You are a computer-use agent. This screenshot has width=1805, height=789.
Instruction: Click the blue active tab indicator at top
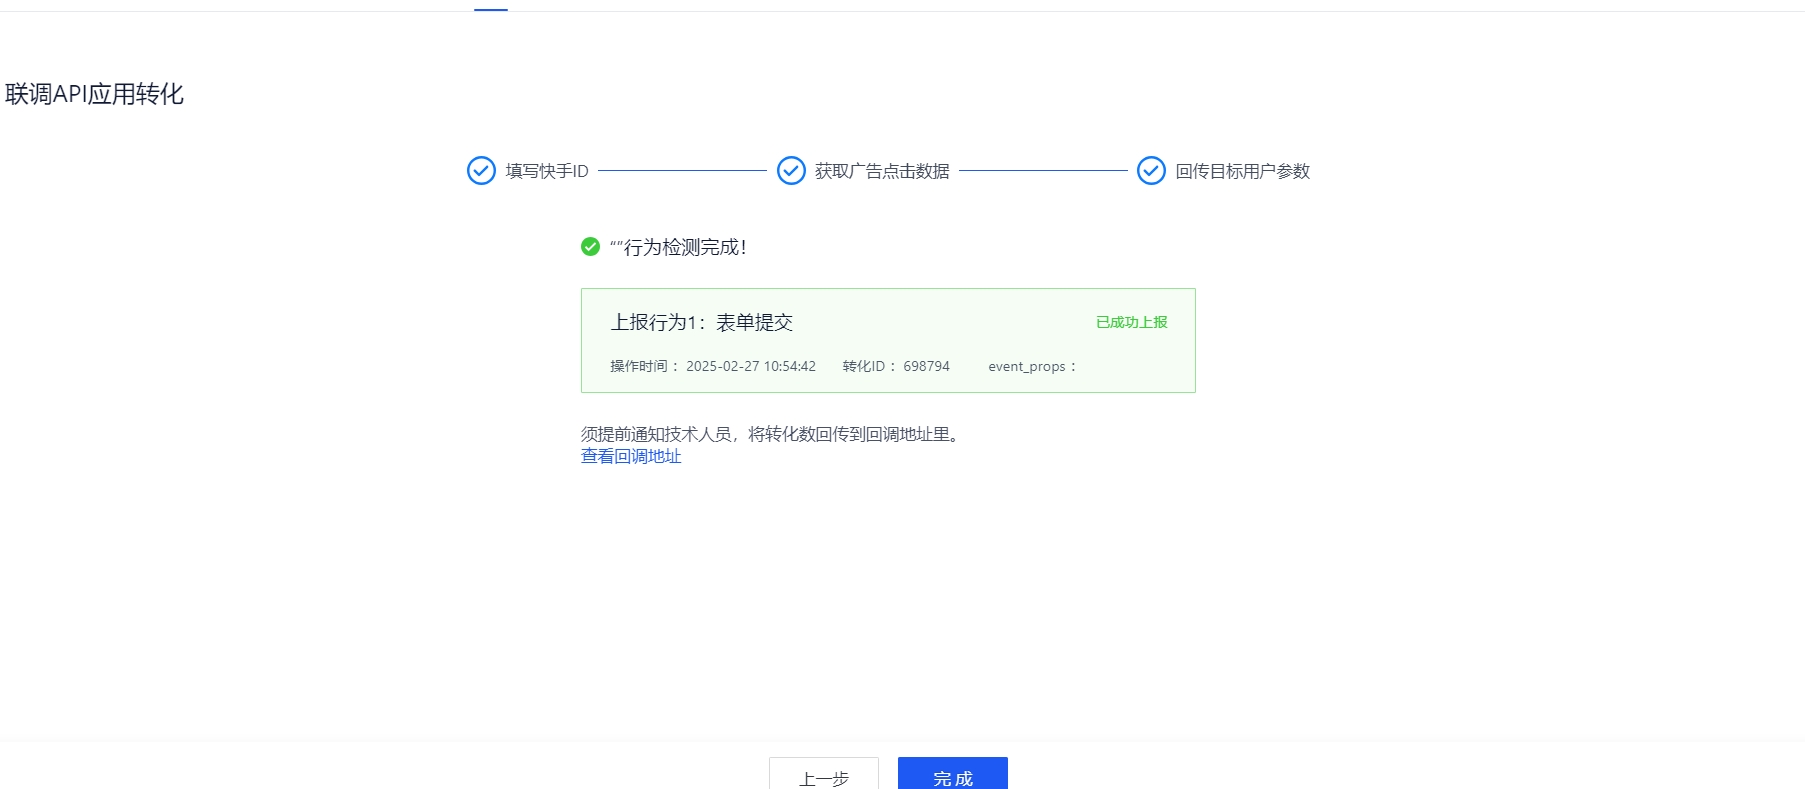(490, 9)
